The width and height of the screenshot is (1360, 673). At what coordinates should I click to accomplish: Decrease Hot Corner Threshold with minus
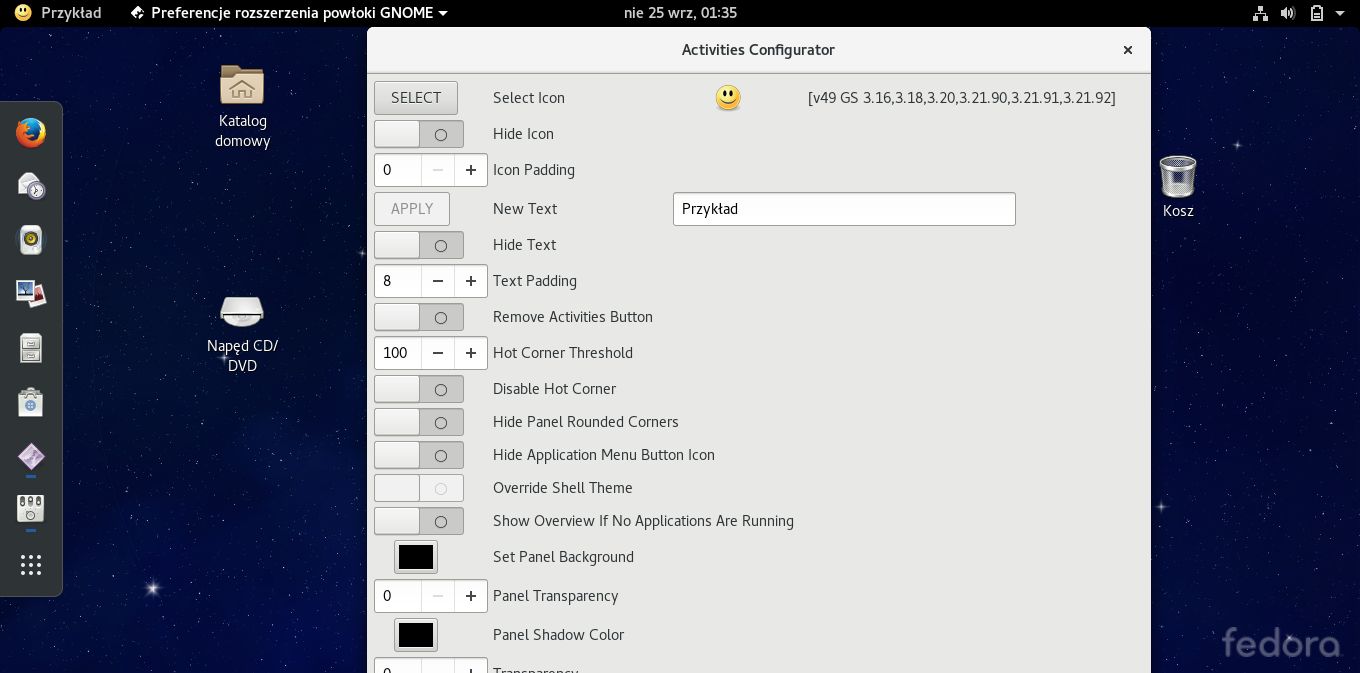pyautogui.click(x=438, y=353)
